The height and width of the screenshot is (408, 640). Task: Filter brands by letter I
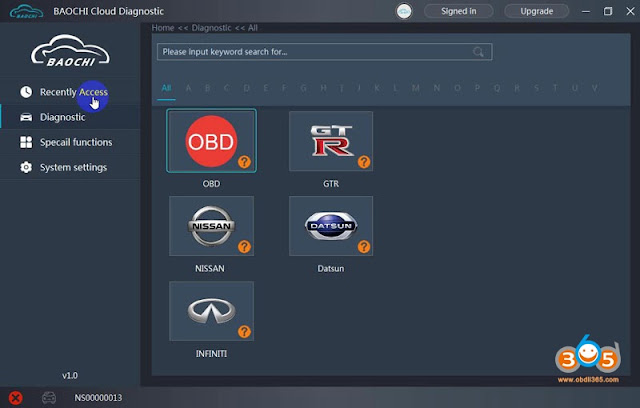(x=341, y=88)
